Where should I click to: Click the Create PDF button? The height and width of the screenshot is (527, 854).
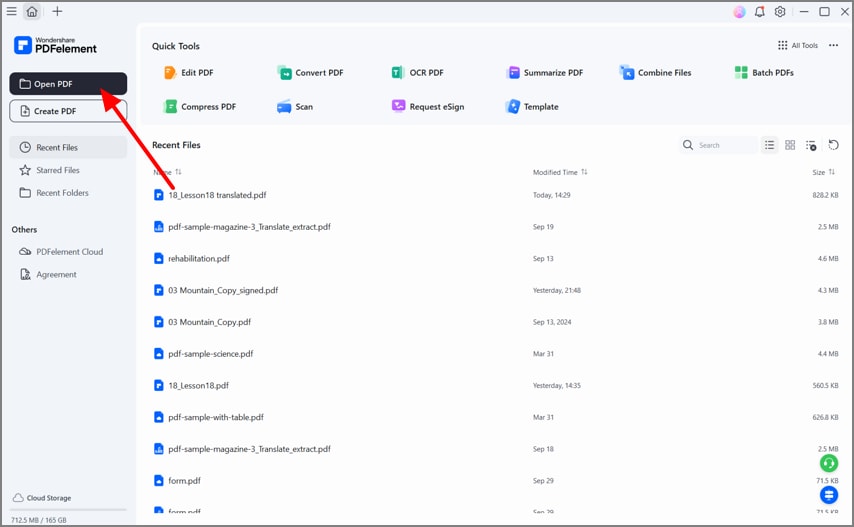point(68,111)
